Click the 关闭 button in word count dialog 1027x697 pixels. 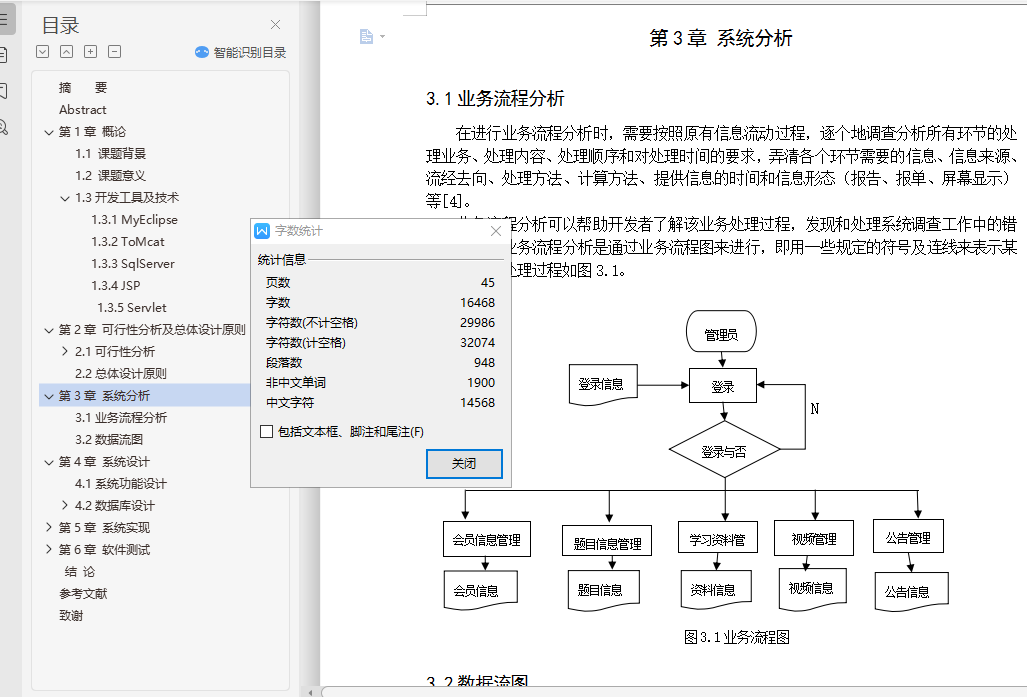[x=464, y=464]
